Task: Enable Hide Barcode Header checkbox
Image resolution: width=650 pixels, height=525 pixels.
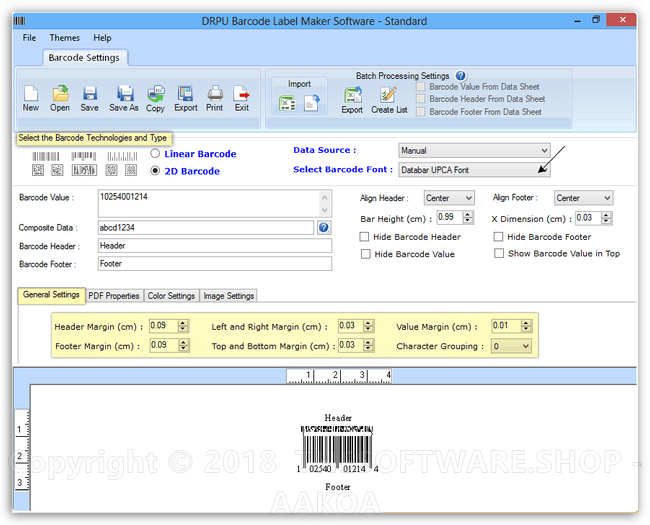Action: point(366,237)
